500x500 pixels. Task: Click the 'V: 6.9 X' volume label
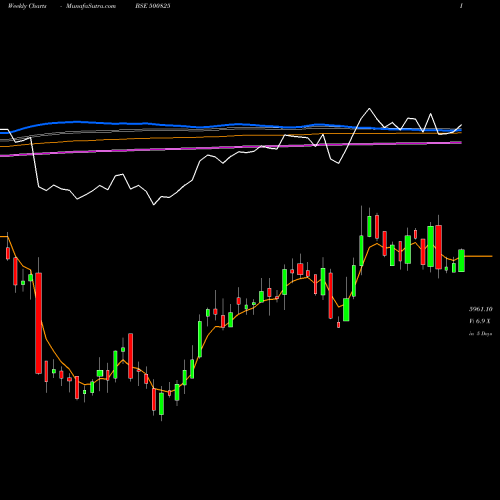click(x=480, y=321)
